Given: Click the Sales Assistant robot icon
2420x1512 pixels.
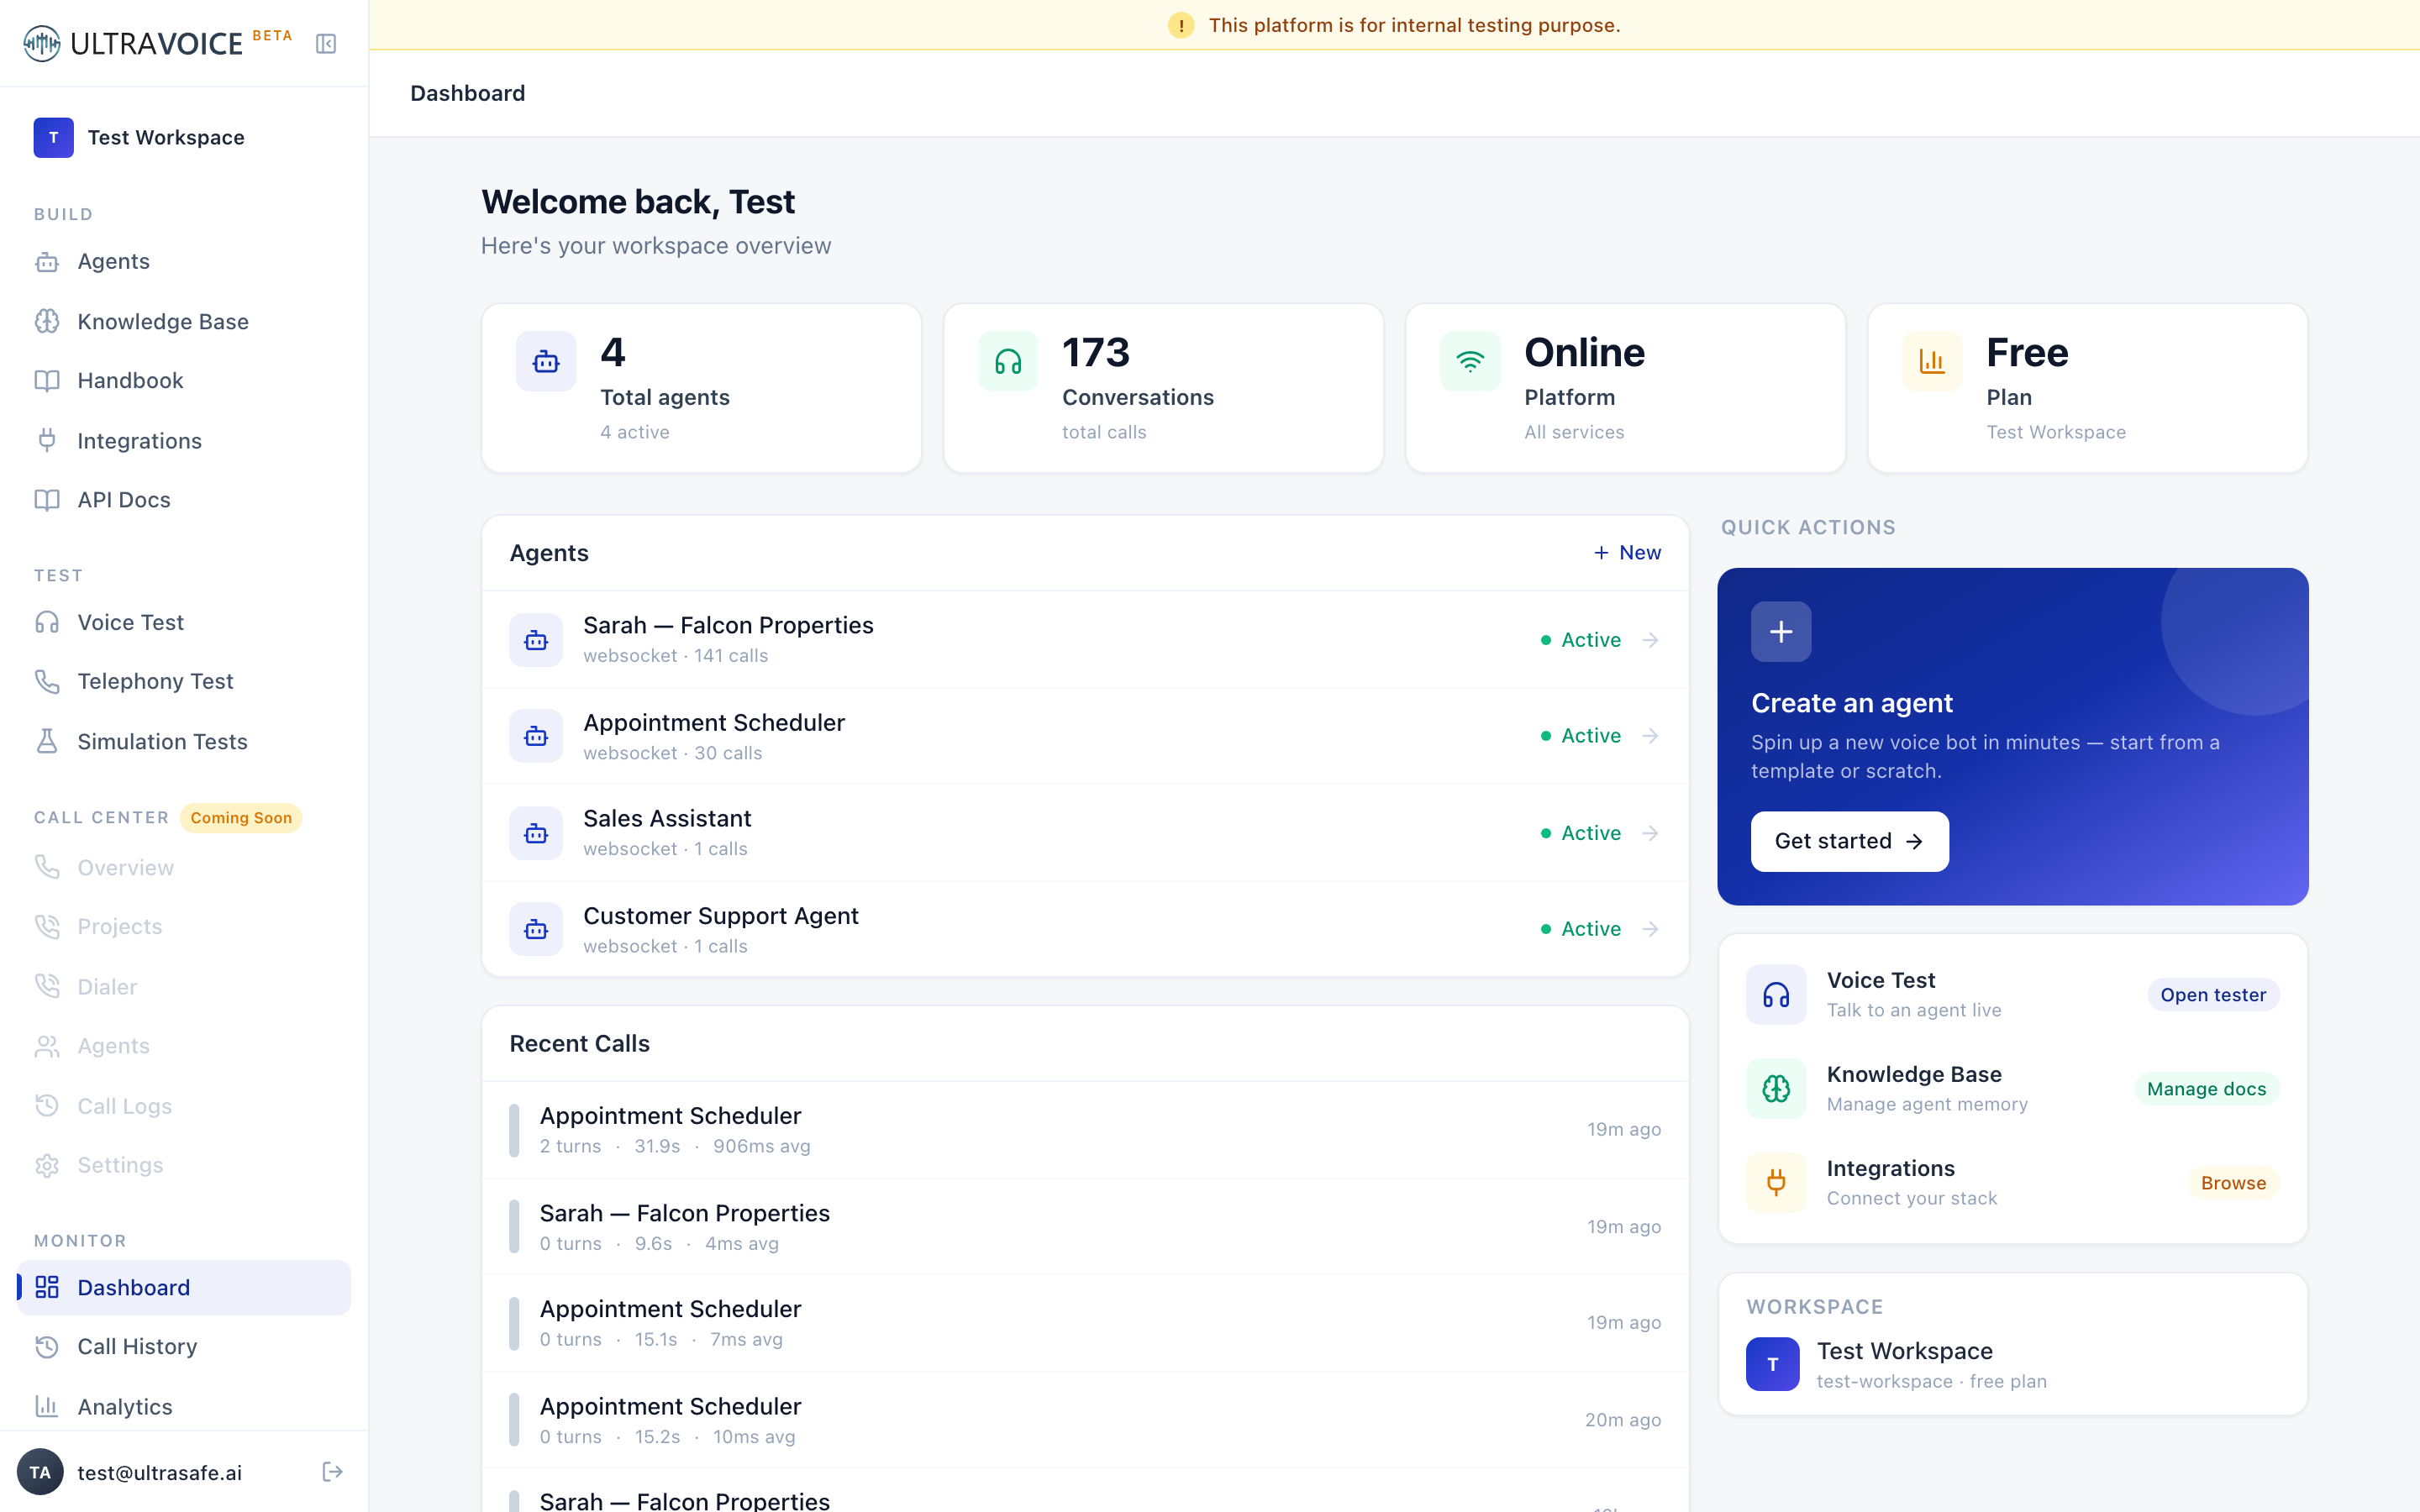Looking at the screenshot, I should [x=536, y=833].
